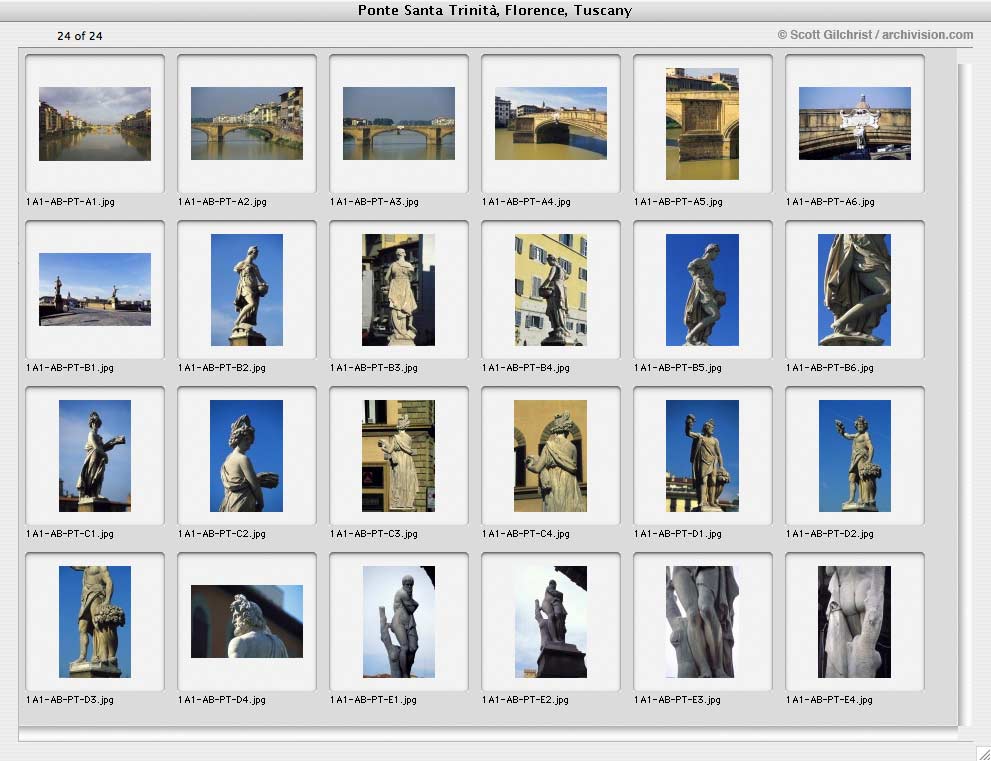
Task: Open the 1A1-AB-PT-D4.jpg bearded head thumbnail
Action: [x=246, y=621]
